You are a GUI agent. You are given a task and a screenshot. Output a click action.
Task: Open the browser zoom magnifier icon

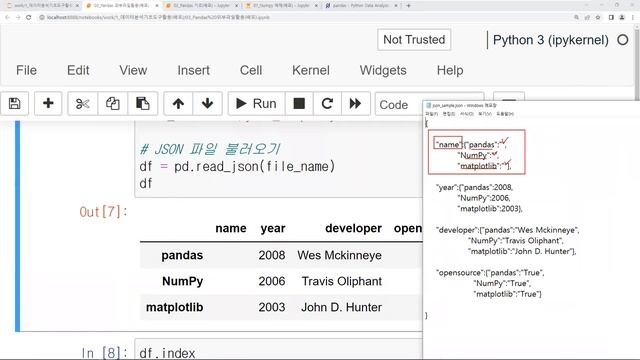coord(576,18)
